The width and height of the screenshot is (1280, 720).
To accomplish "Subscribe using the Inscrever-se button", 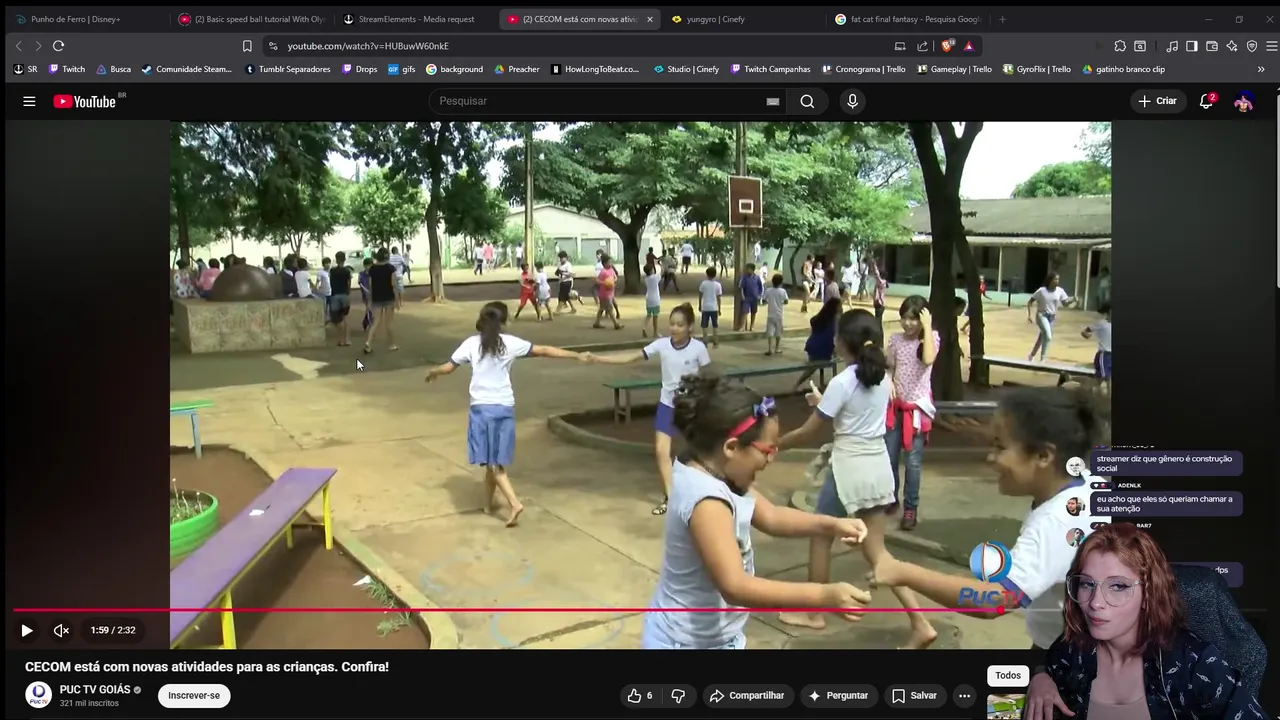I will [x=194, y=695].
